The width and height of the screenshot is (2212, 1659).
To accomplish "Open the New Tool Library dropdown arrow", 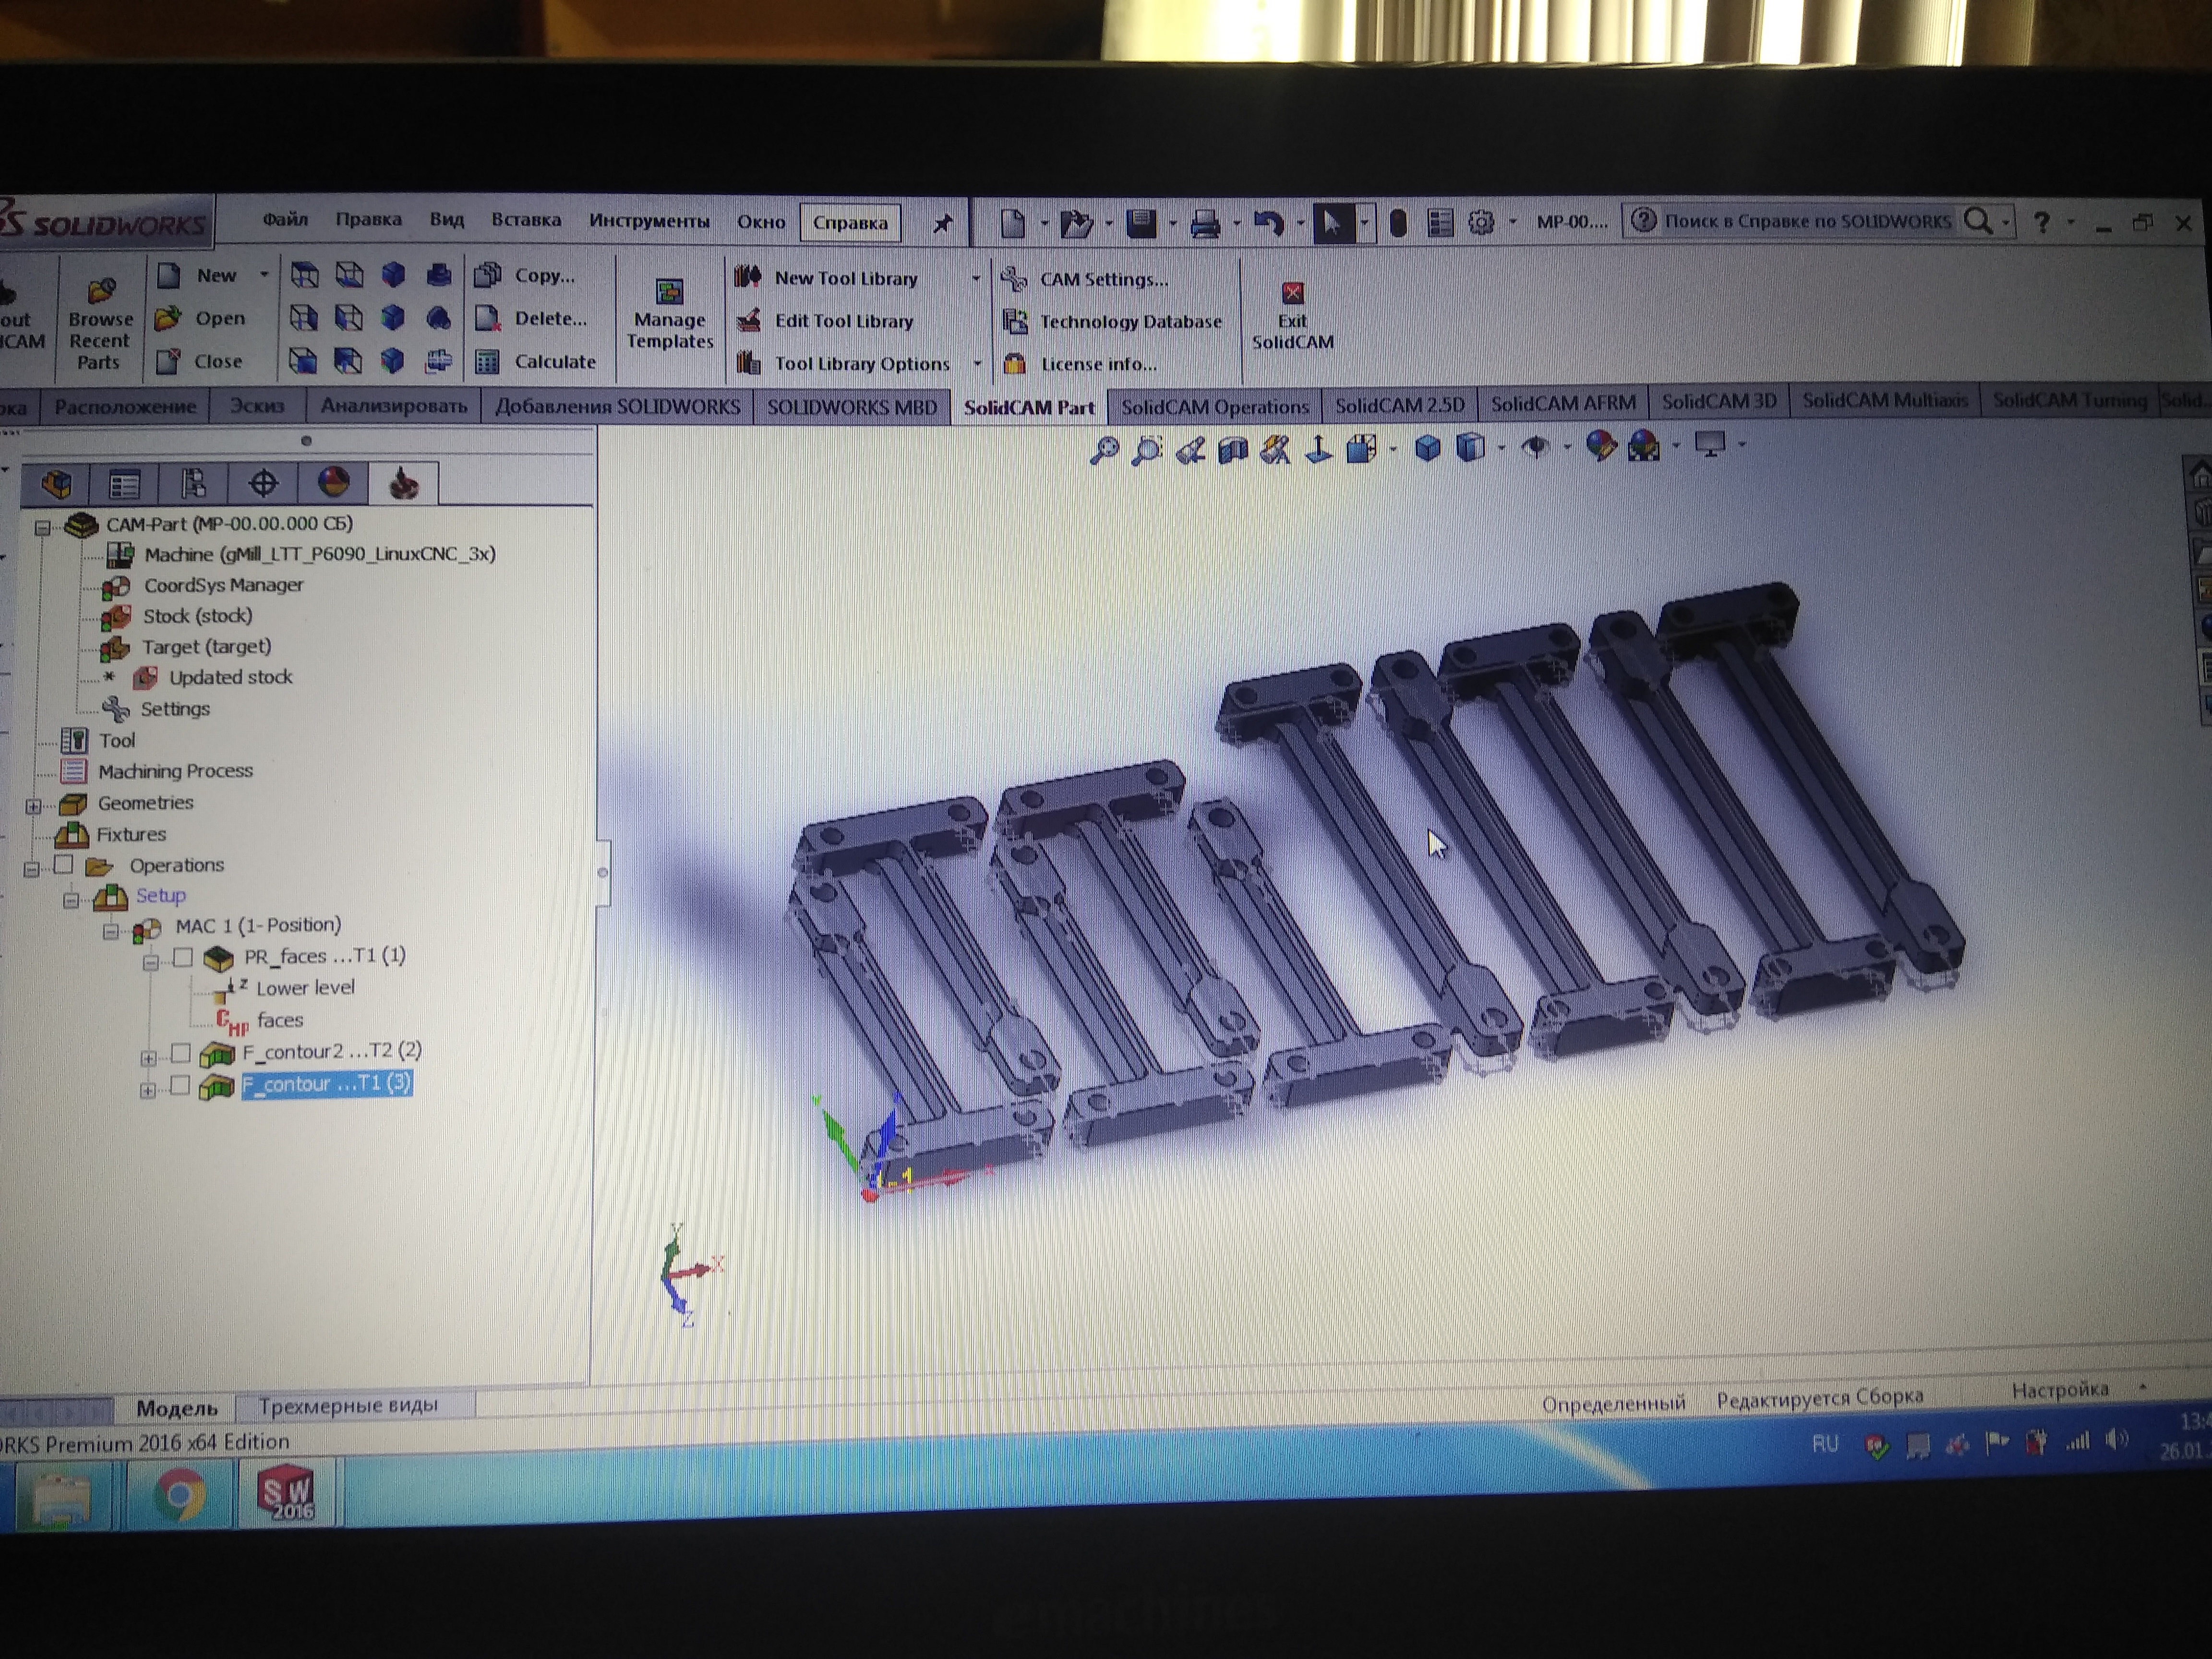I will click(976, 278).
